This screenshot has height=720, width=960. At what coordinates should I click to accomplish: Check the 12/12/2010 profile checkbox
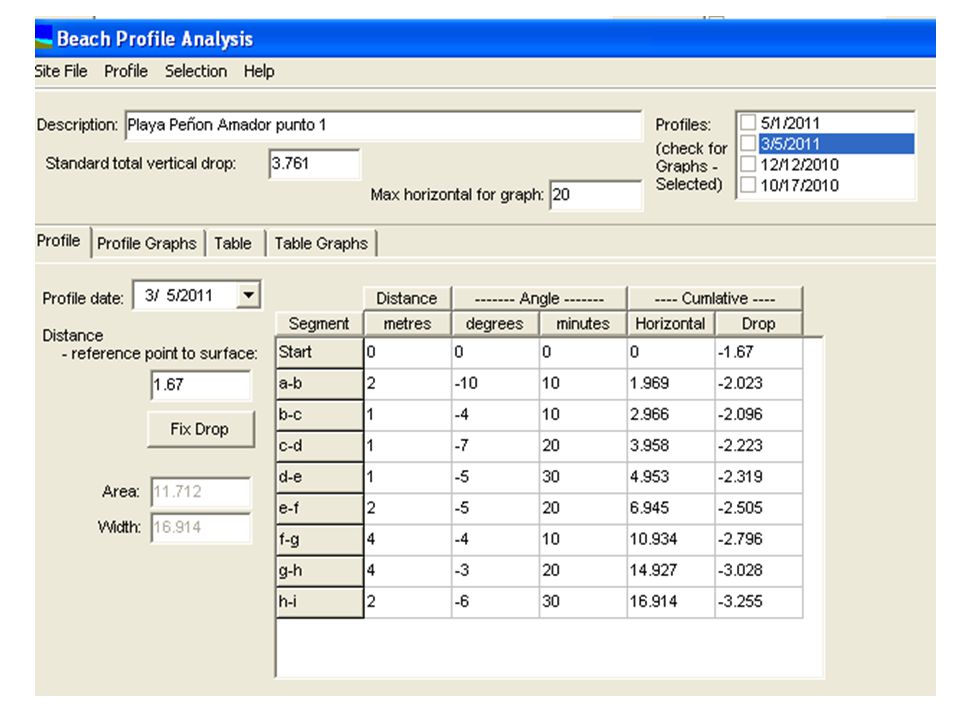pos(748,164)
